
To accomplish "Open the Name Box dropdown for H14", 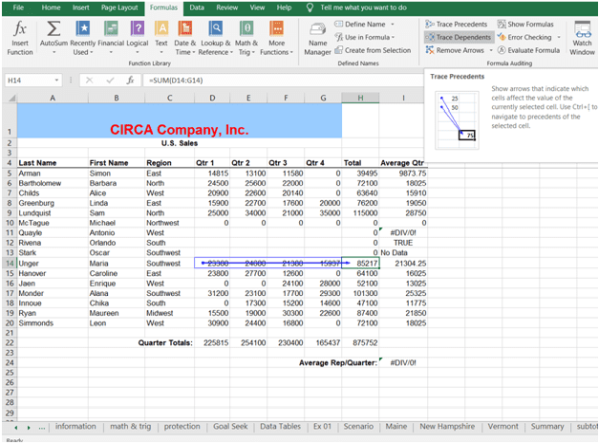I will 55,78.
